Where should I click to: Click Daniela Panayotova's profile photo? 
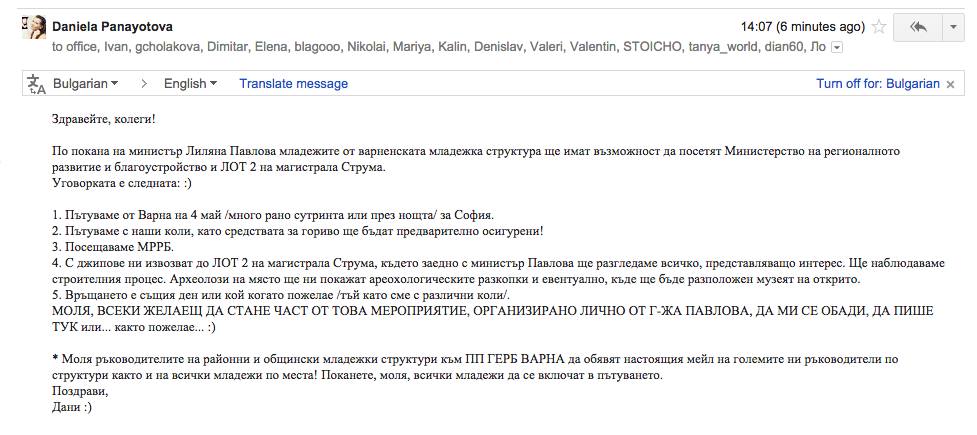34,27
